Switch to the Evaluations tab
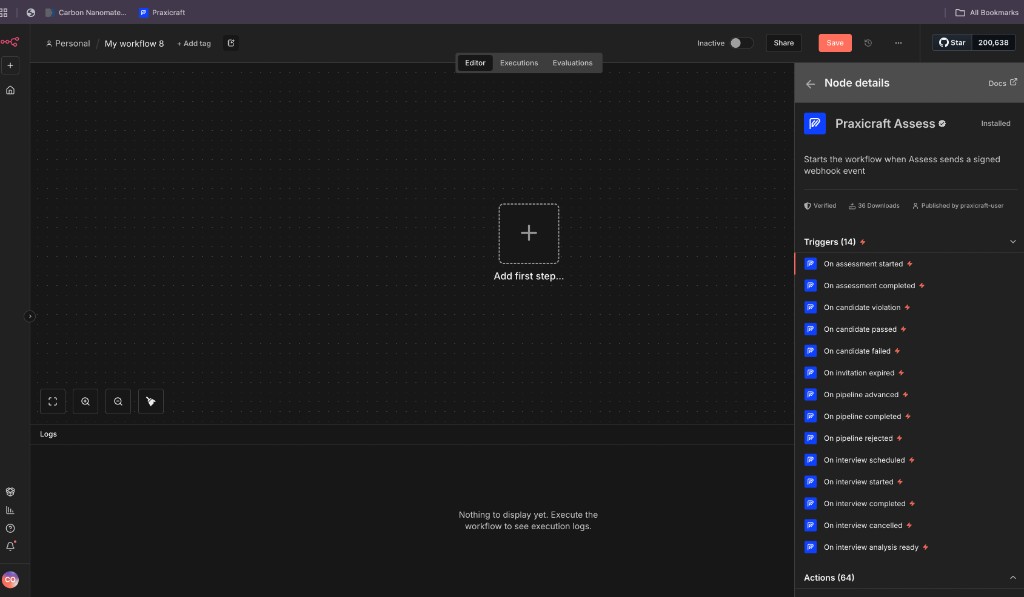Viewport: 1024px width, 597px height. [x=572, y=63]
